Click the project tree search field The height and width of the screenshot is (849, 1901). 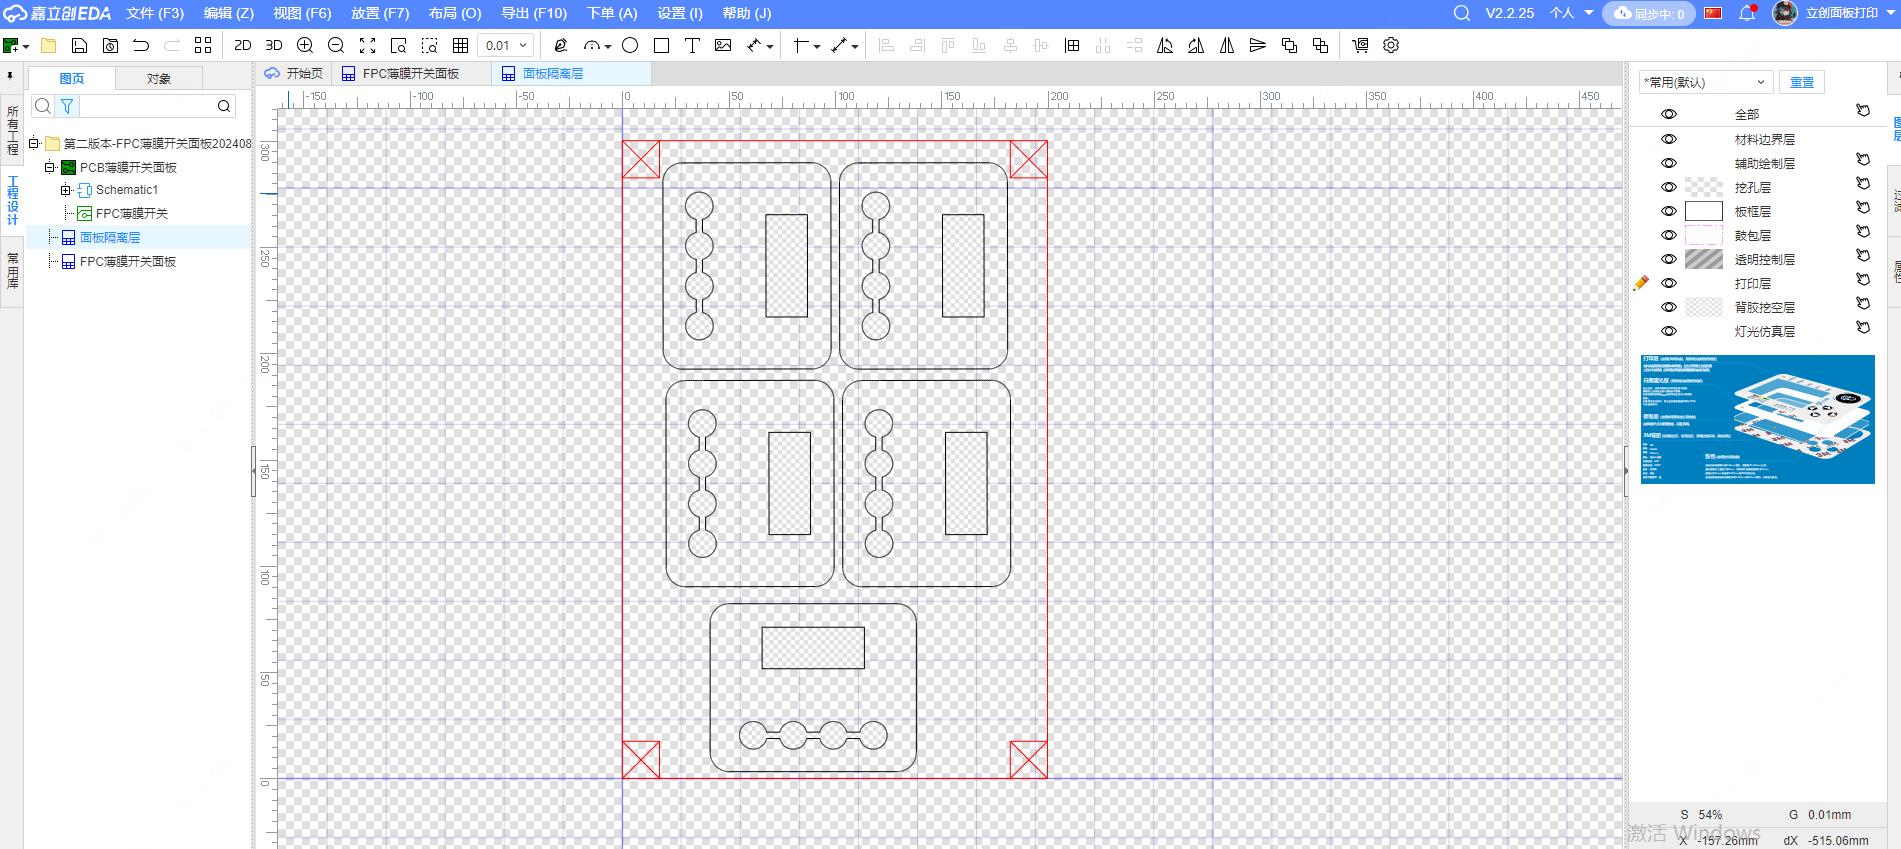pos(147,106)
